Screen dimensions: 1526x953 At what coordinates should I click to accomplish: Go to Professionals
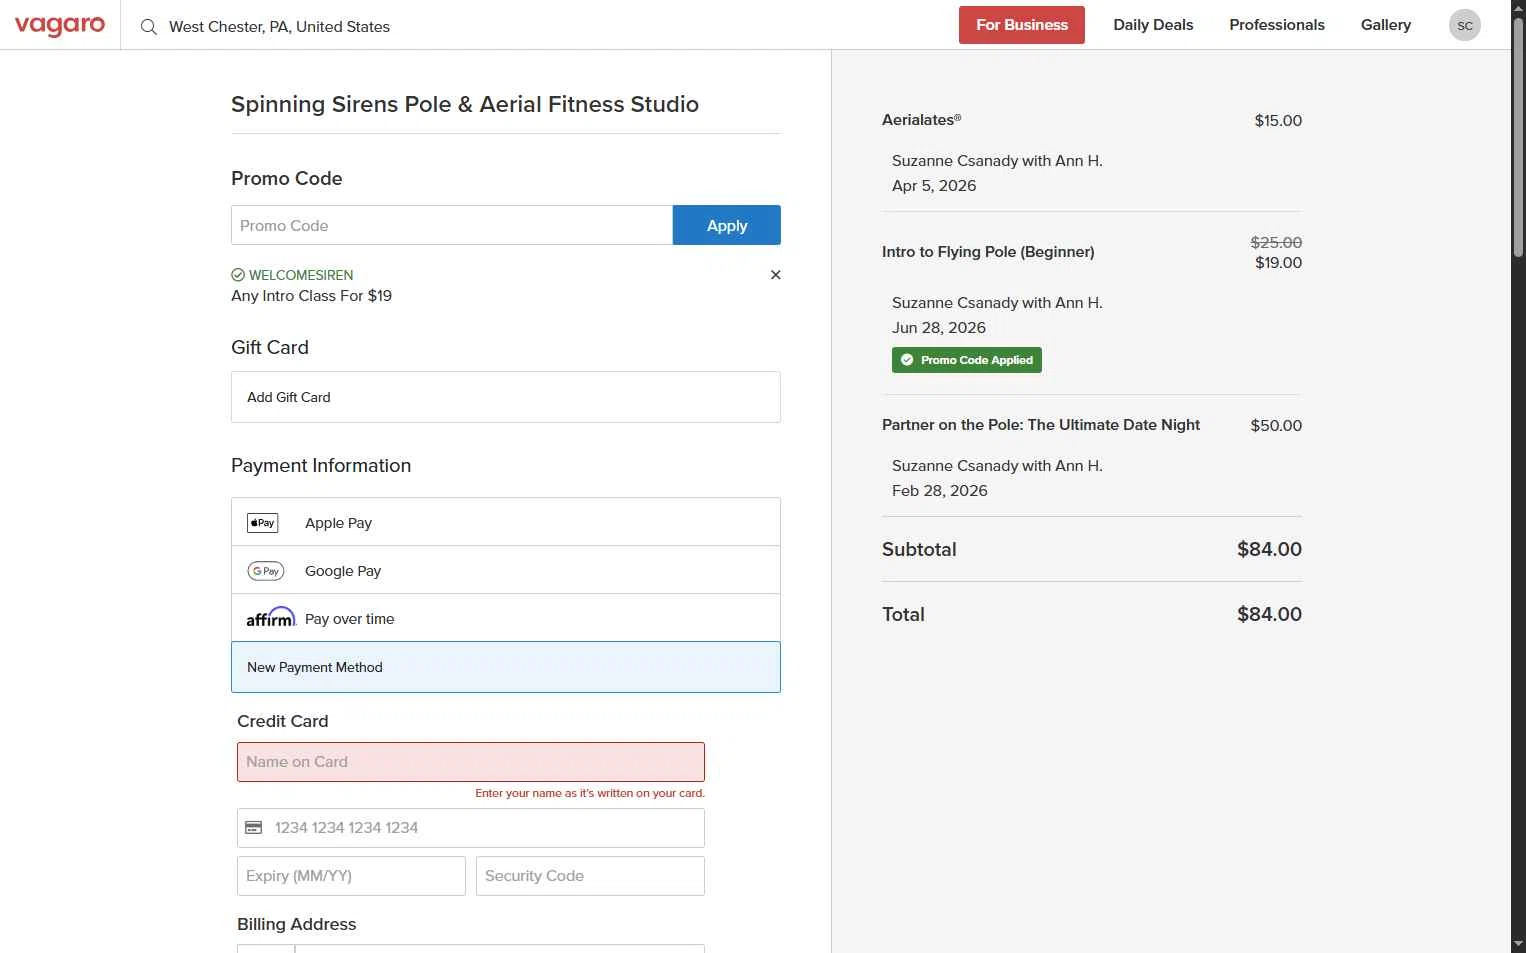[1277, 25]
